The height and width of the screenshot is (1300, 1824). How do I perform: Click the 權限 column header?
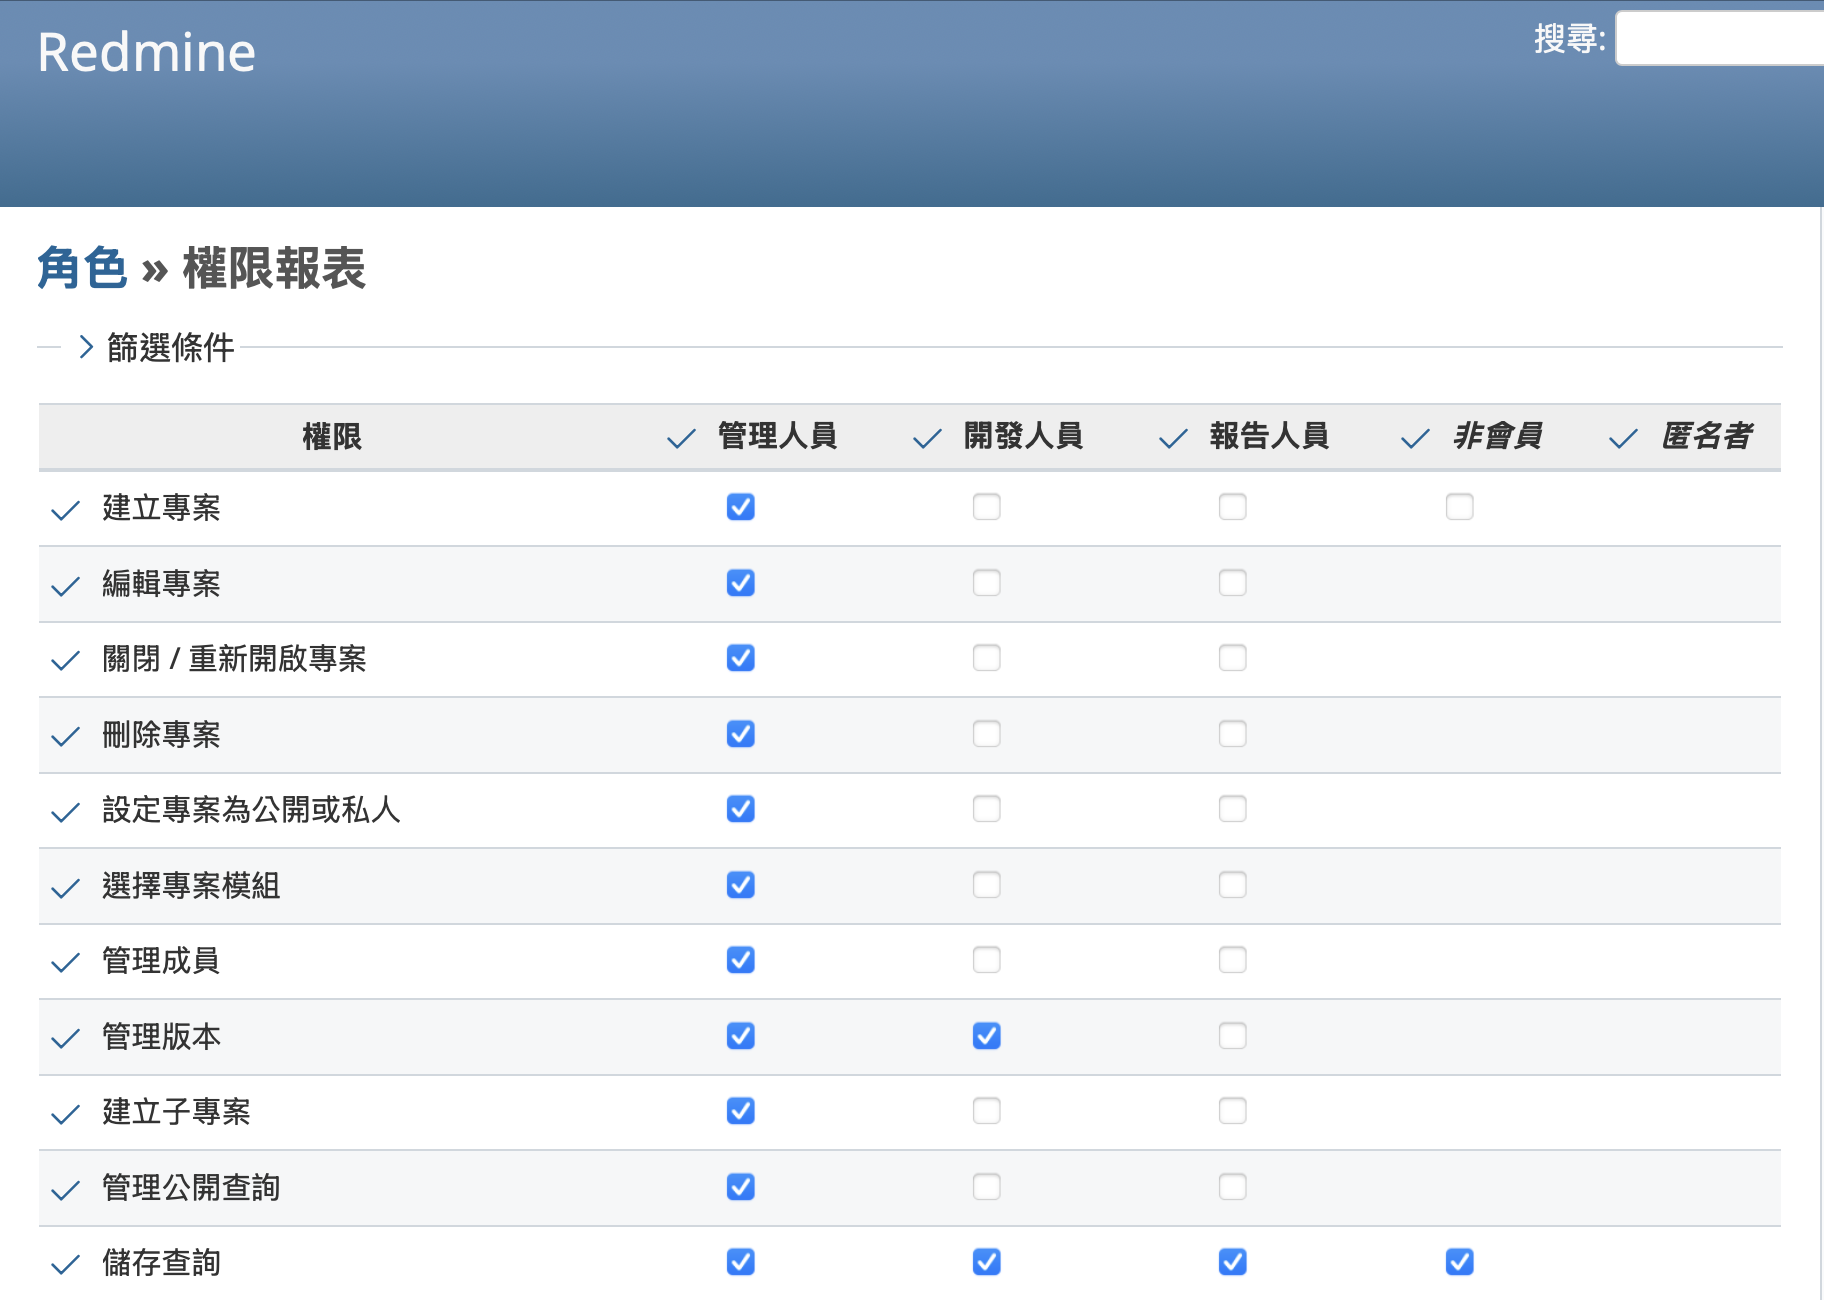click(x=332, y=437)
